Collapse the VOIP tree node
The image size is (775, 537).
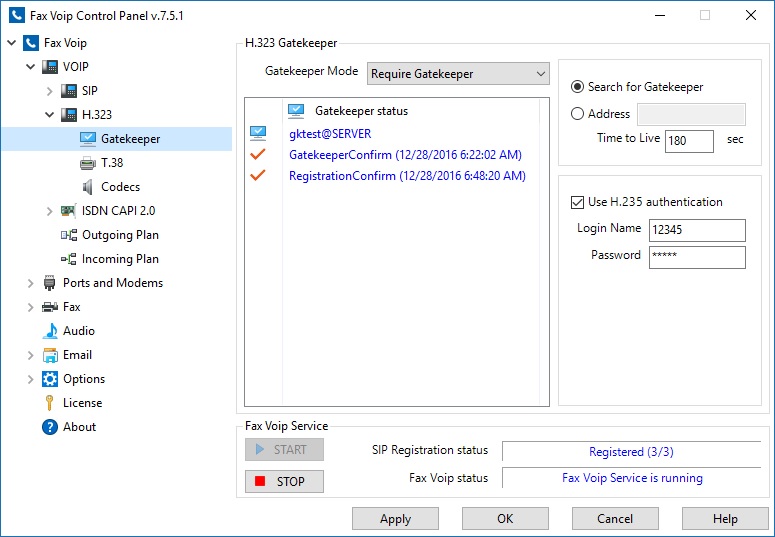coord(31,67)
